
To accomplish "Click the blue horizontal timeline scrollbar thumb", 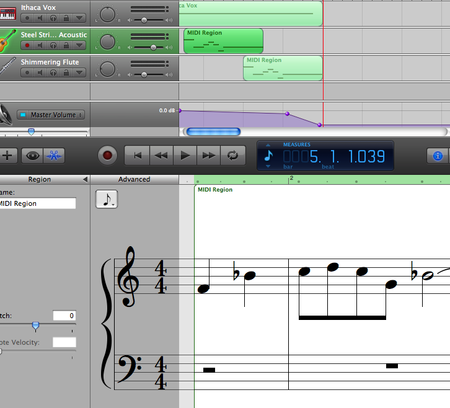I will (x=213, y=132).
